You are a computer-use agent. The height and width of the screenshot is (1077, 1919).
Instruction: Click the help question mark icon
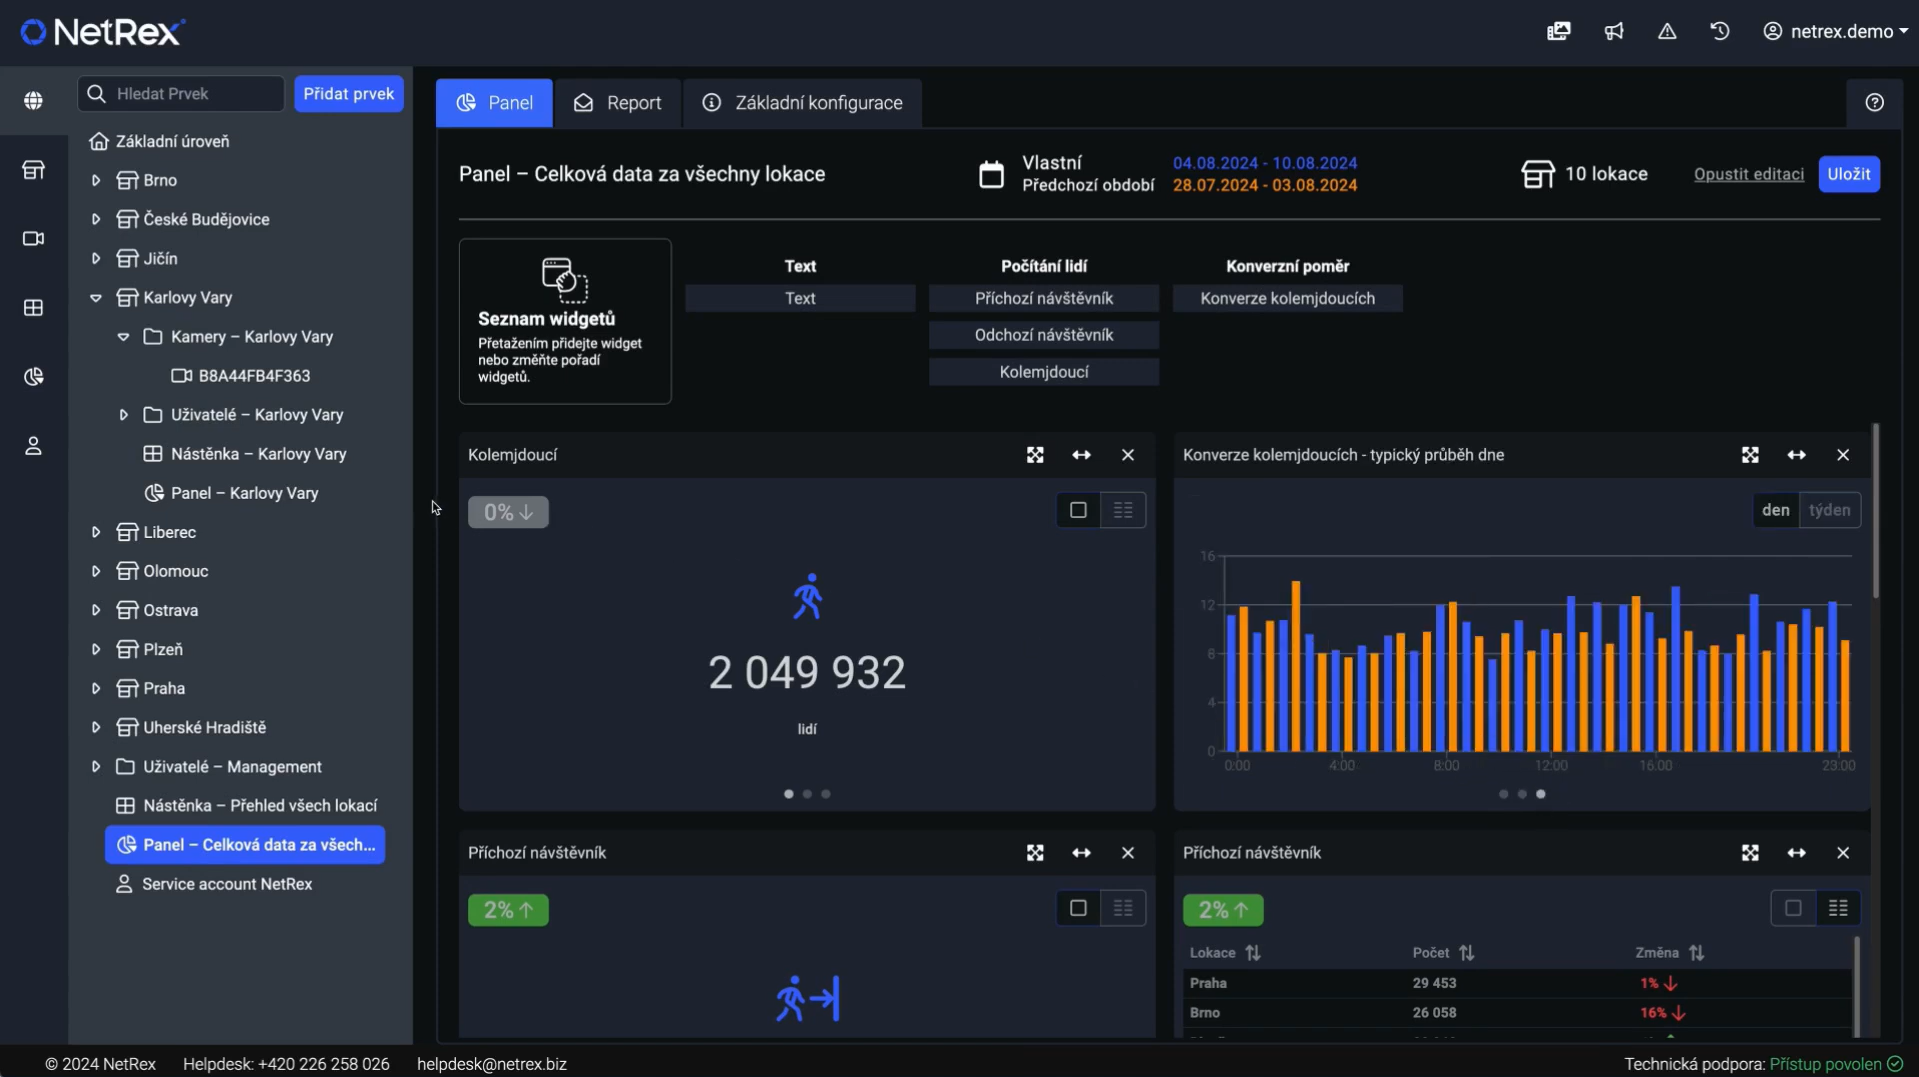click(1875, 103)
